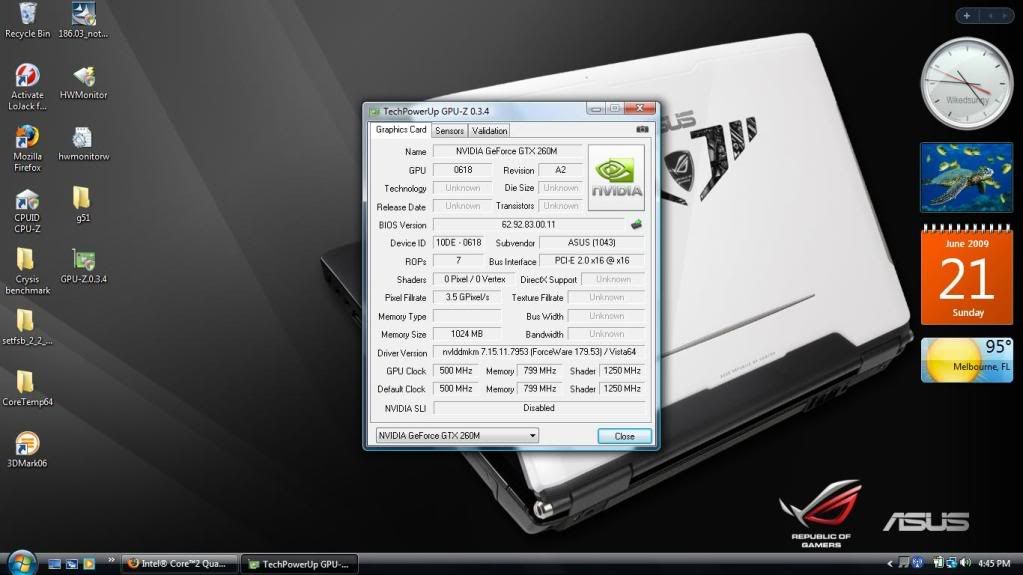Expand hidden system tray icons arrow
The height and width of the screenshot is (575, 1023).
888,564
